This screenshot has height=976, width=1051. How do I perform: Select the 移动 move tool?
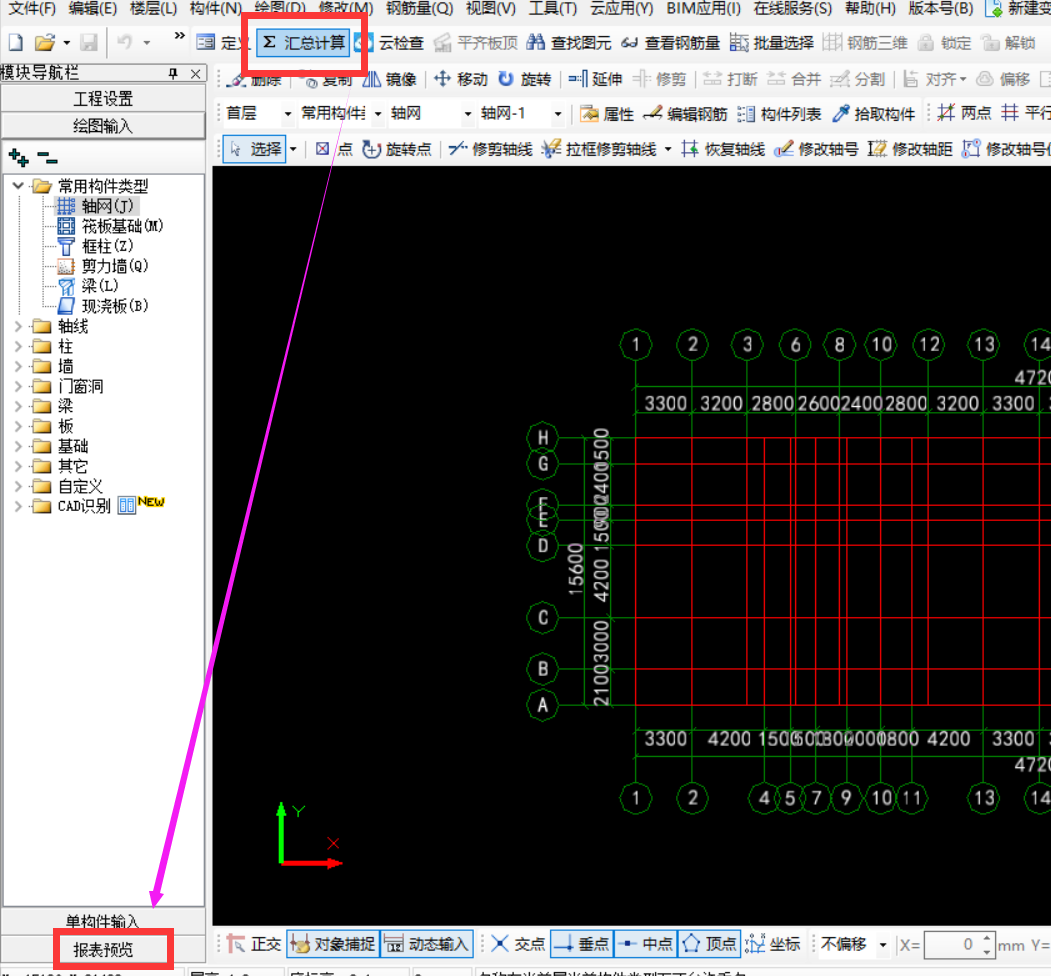(461, 79)
